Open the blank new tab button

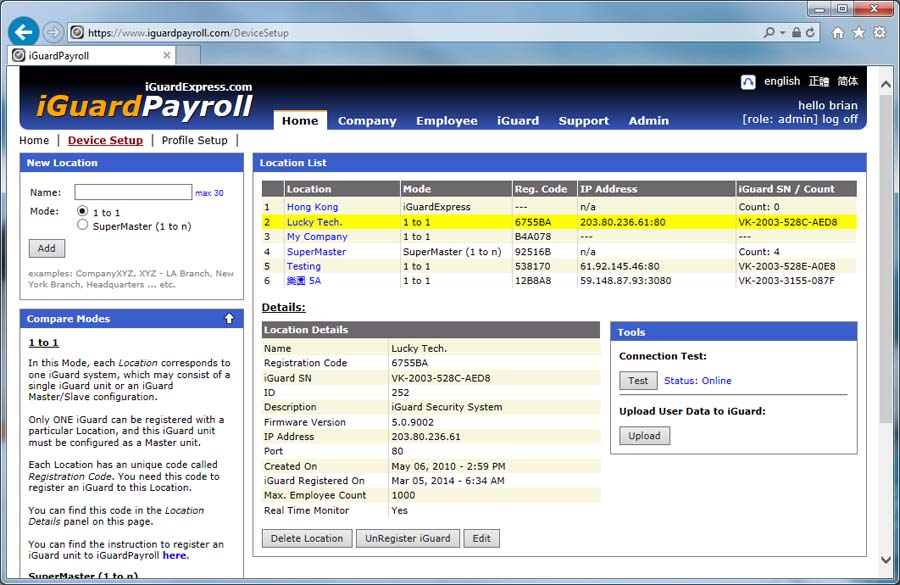(188, 55)
